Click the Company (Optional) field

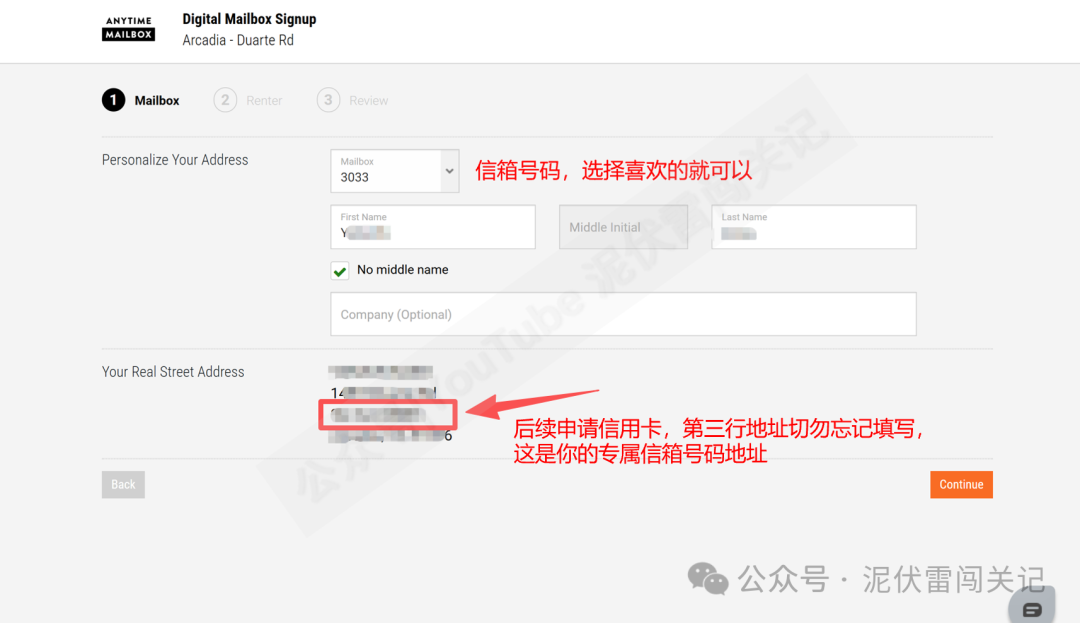tap(623, 314)
